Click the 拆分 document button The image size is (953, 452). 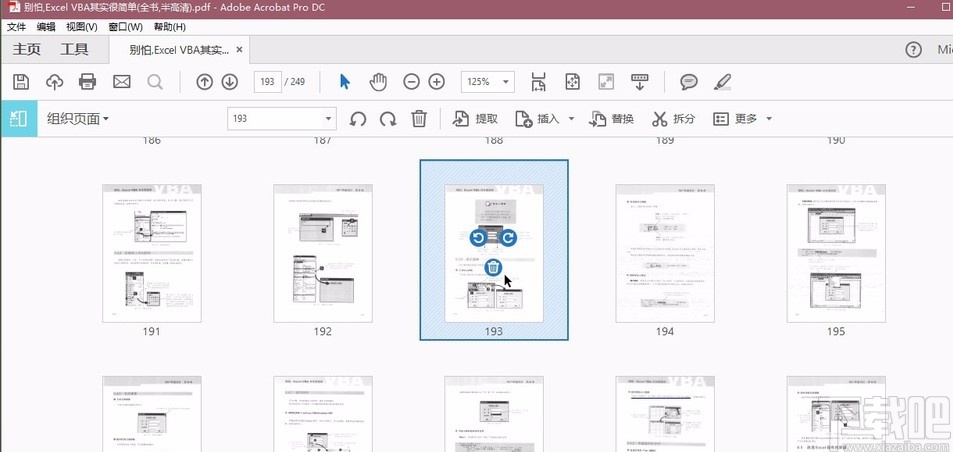673,118
